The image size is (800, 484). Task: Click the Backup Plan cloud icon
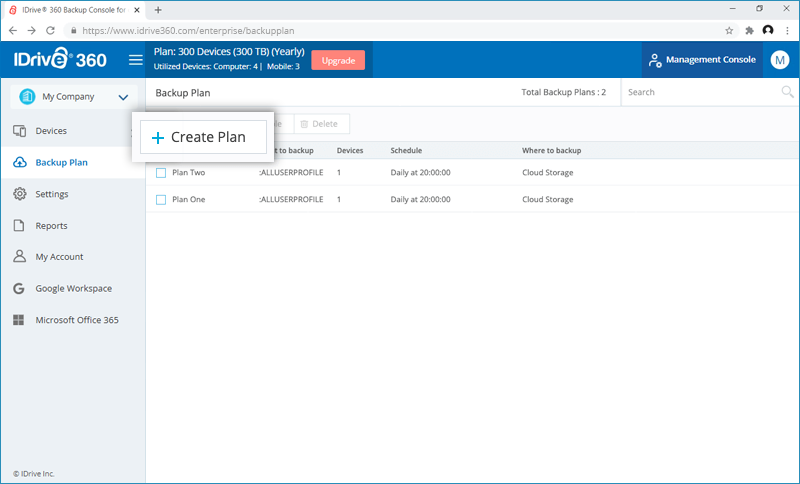19,162
